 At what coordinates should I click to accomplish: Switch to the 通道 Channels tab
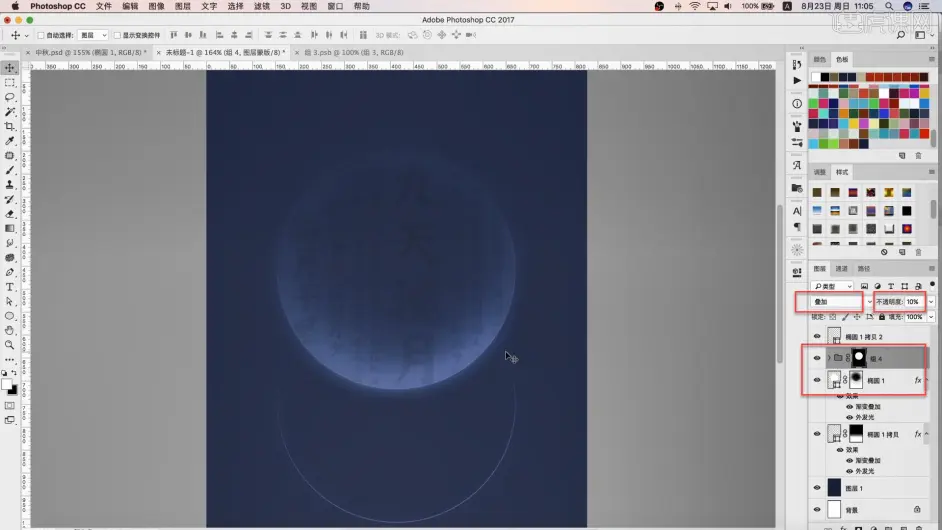pos(841,269)
